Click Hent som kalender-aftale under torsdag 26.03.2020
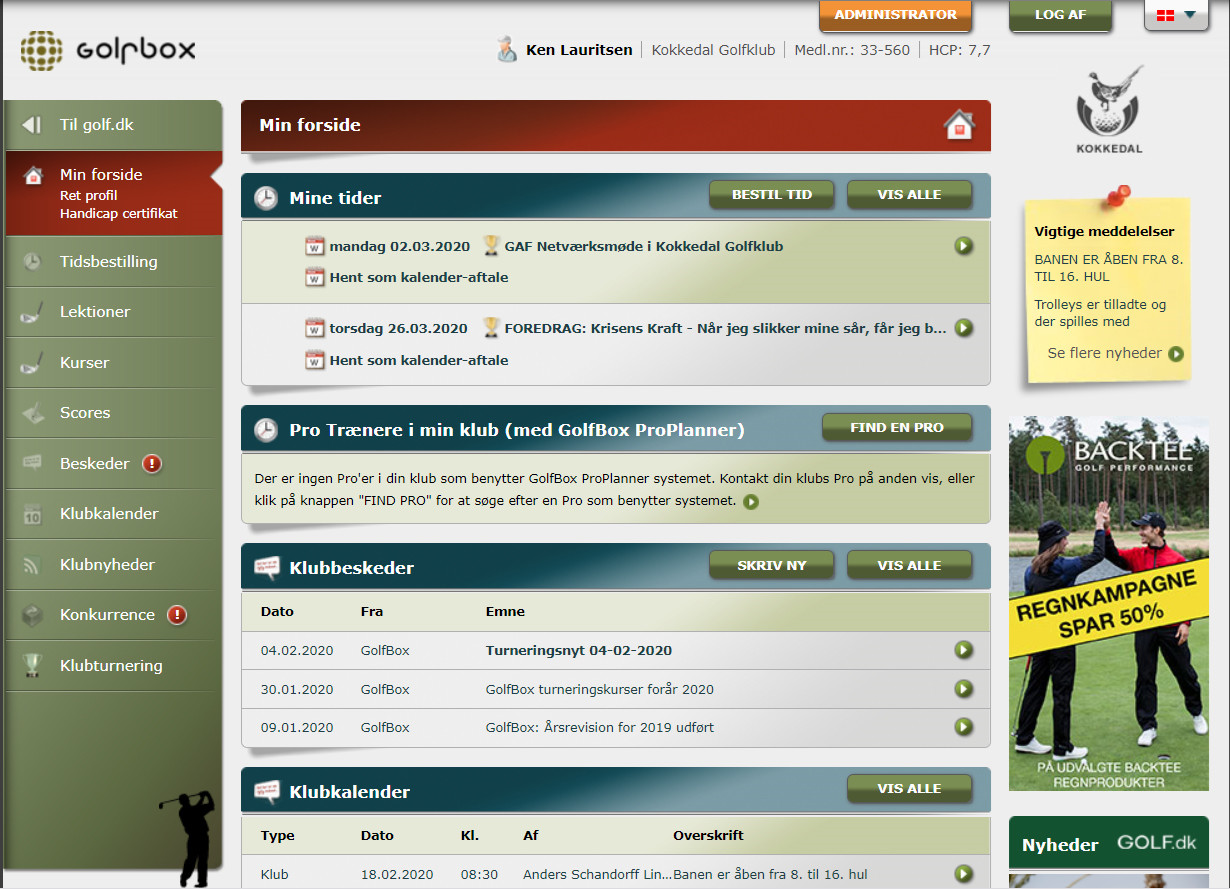The image size is (1230, 890). (x=419, y=360)
